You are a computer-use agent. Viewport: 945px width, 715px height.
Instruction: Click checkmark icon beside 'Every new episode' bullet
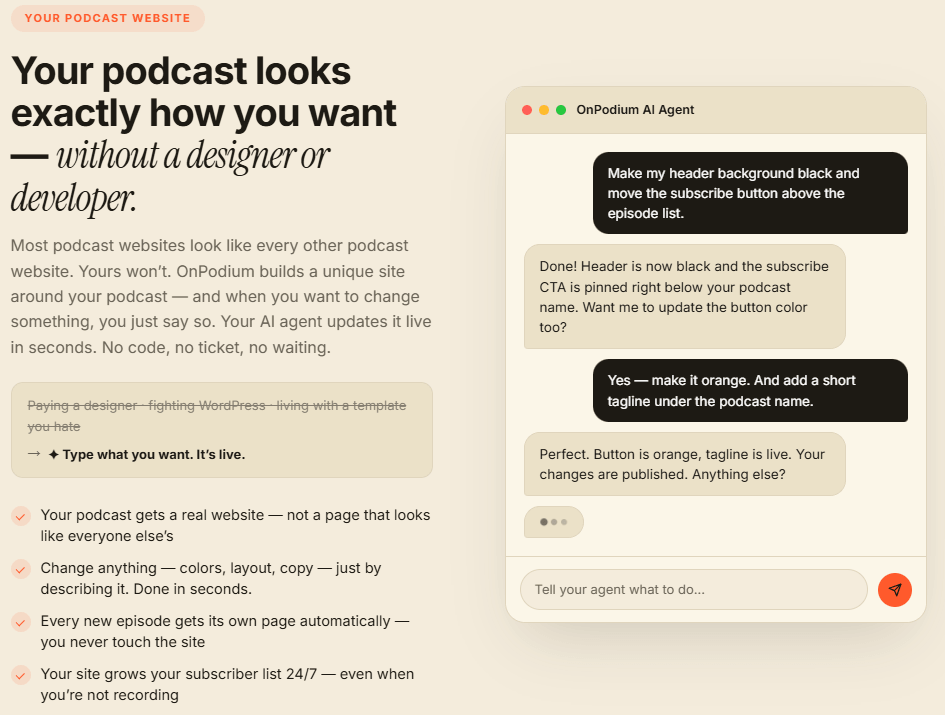pyautogui.click(x=20, y=622)
